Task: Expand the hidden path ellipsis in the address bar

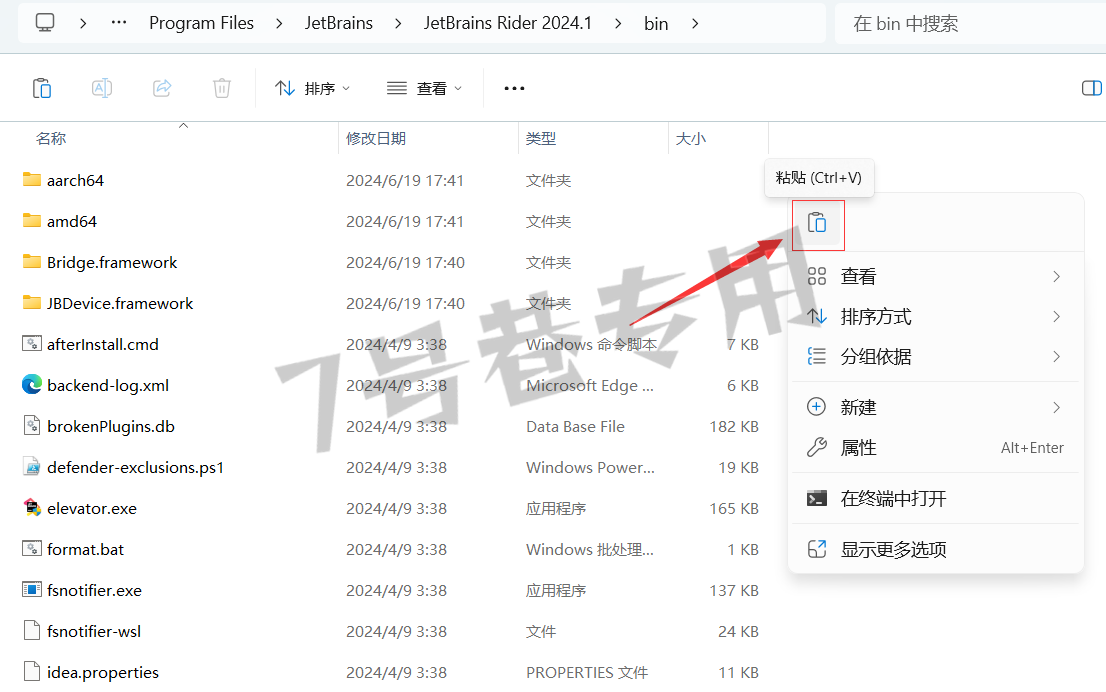Action: tap(119, 23)
